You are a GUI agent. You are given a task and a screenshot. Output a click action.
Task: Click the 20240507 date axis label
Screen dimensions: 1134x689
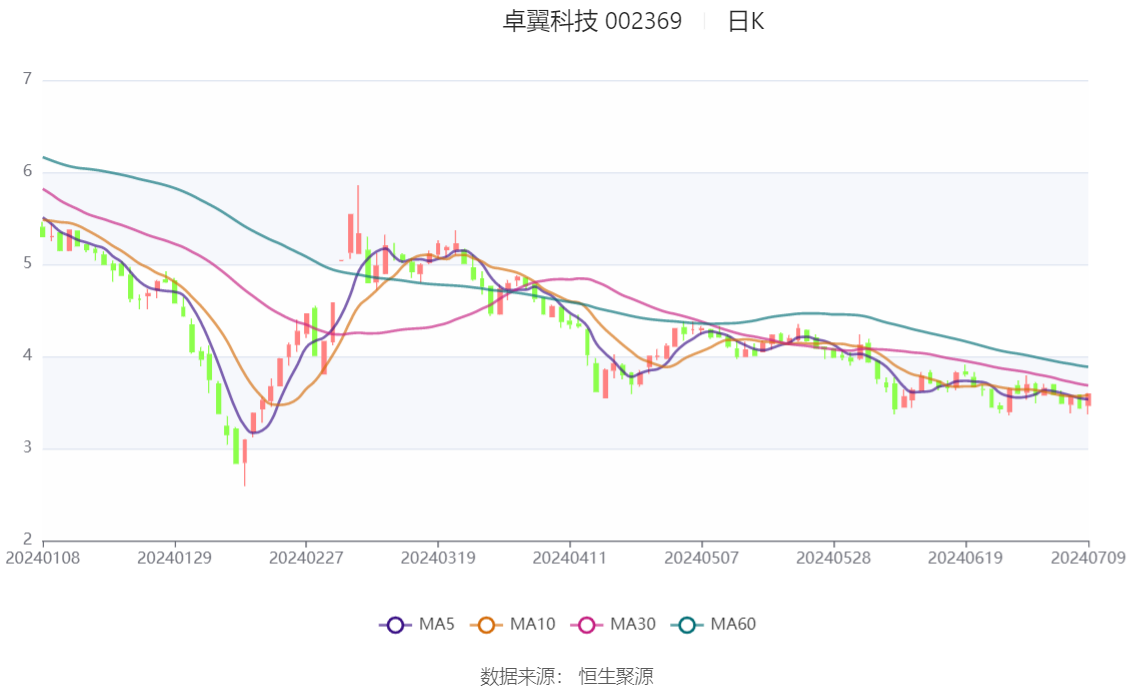pyautogui.click(x=702, y=558)
